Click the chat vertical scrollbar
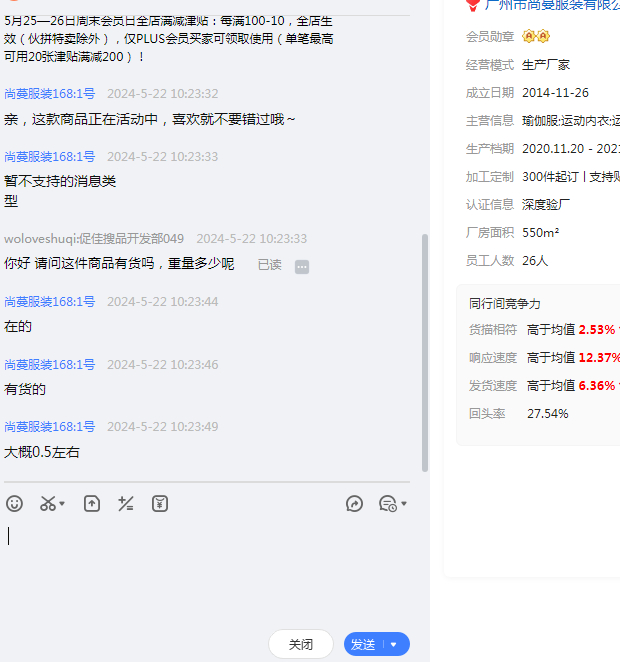Image resolution: width=620 pixels, height=662 pixels. pyautogui.click(x=425, y=350)
